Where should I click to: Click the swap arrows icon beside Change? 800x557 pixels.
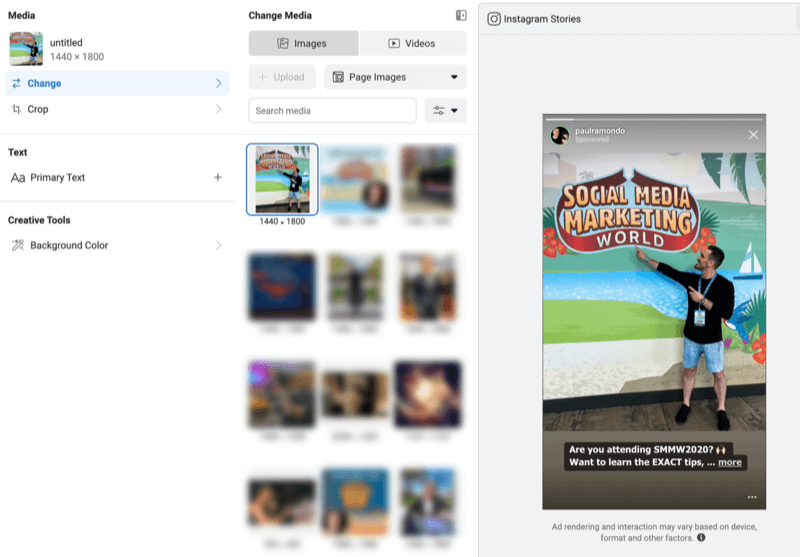click(16, 83)
